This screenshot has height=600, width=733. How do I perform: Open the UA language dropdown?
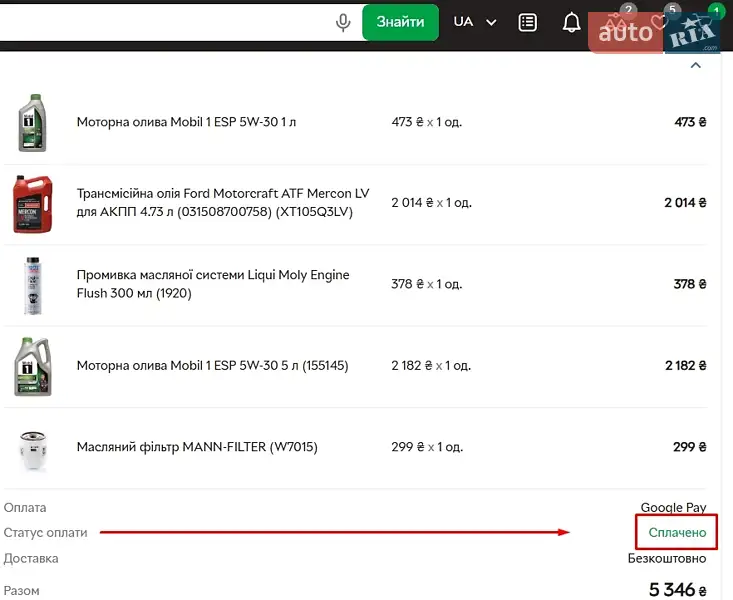pos(474,22)
